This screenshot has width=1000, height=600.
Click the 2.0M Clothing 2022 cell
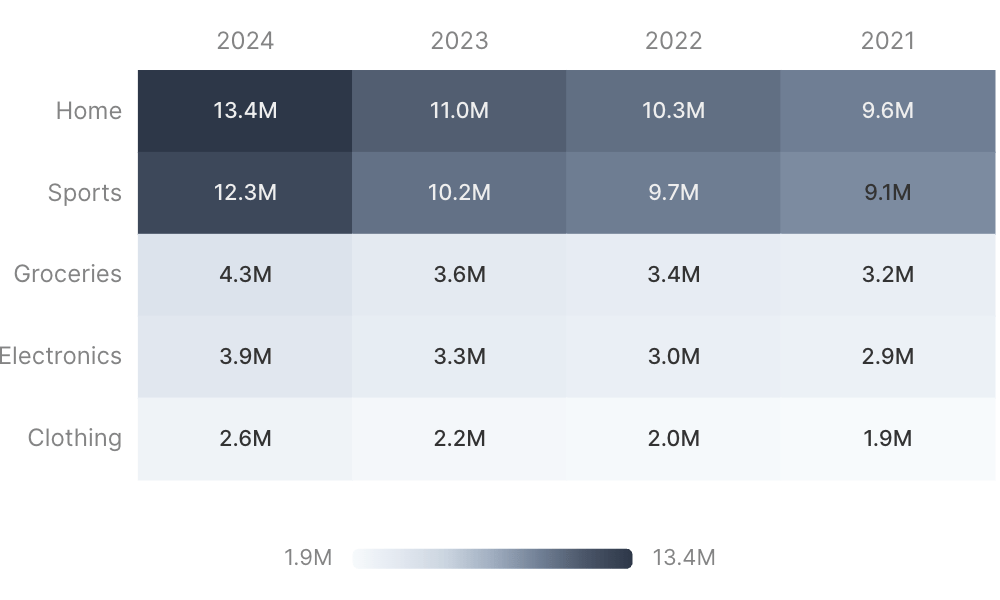673,439
